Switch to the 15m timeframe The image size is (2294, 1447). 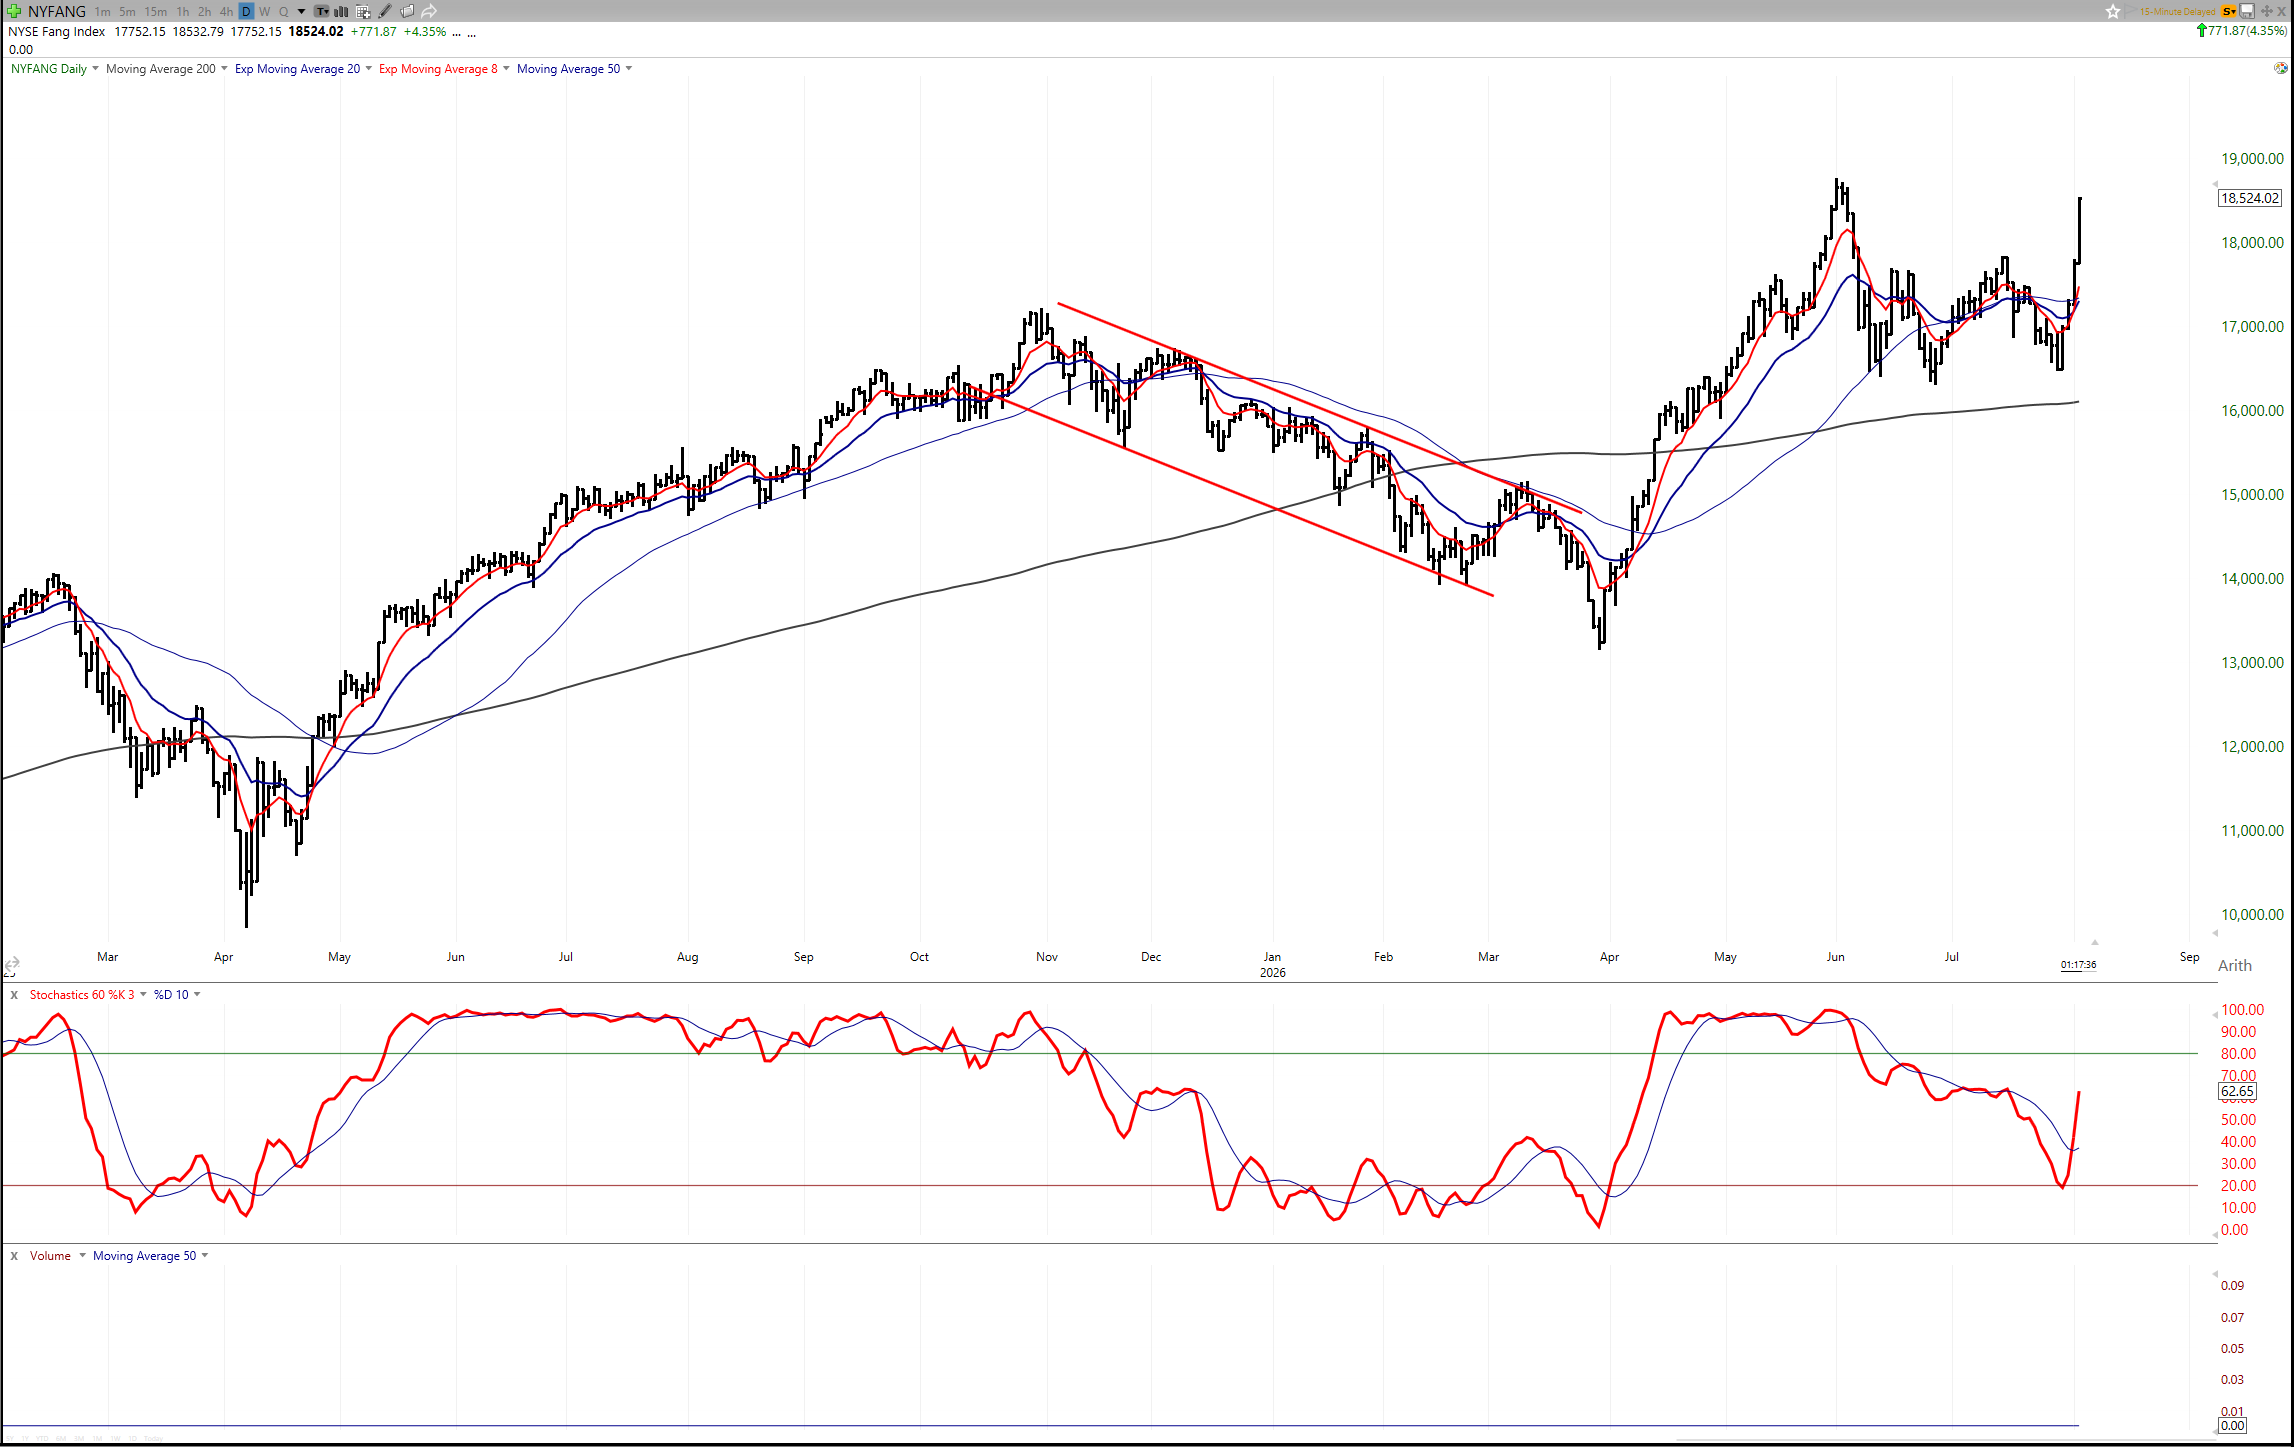tap(155, 12)
